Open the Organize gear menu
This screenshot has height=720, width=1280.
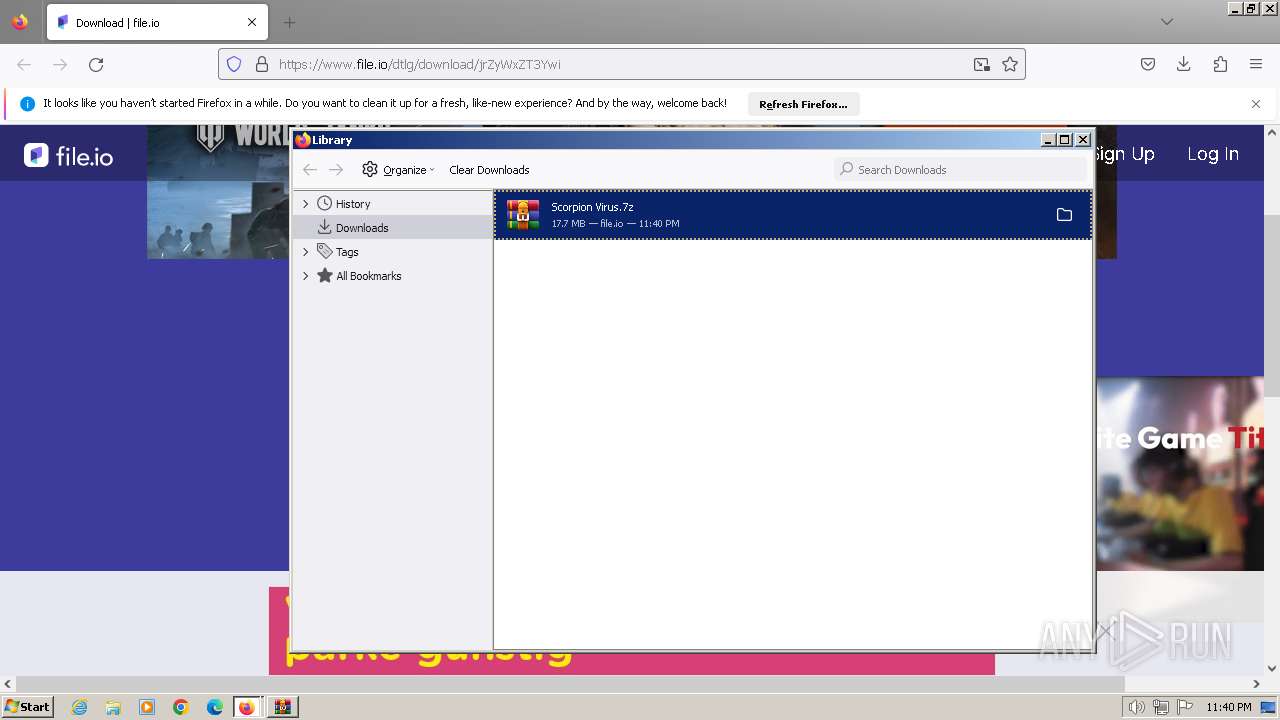(x=398, y=170)
